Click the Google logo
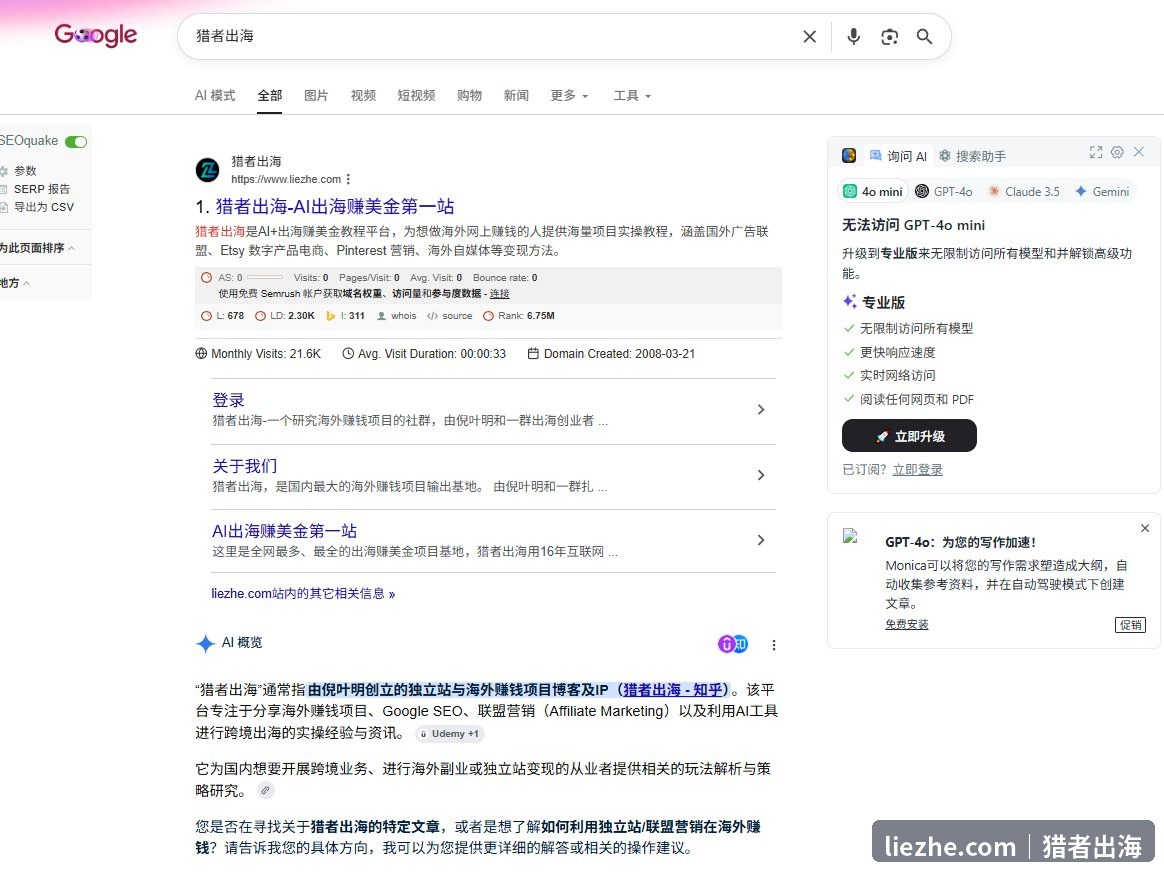Screen dimensions: 1164x876 [96, 35]
